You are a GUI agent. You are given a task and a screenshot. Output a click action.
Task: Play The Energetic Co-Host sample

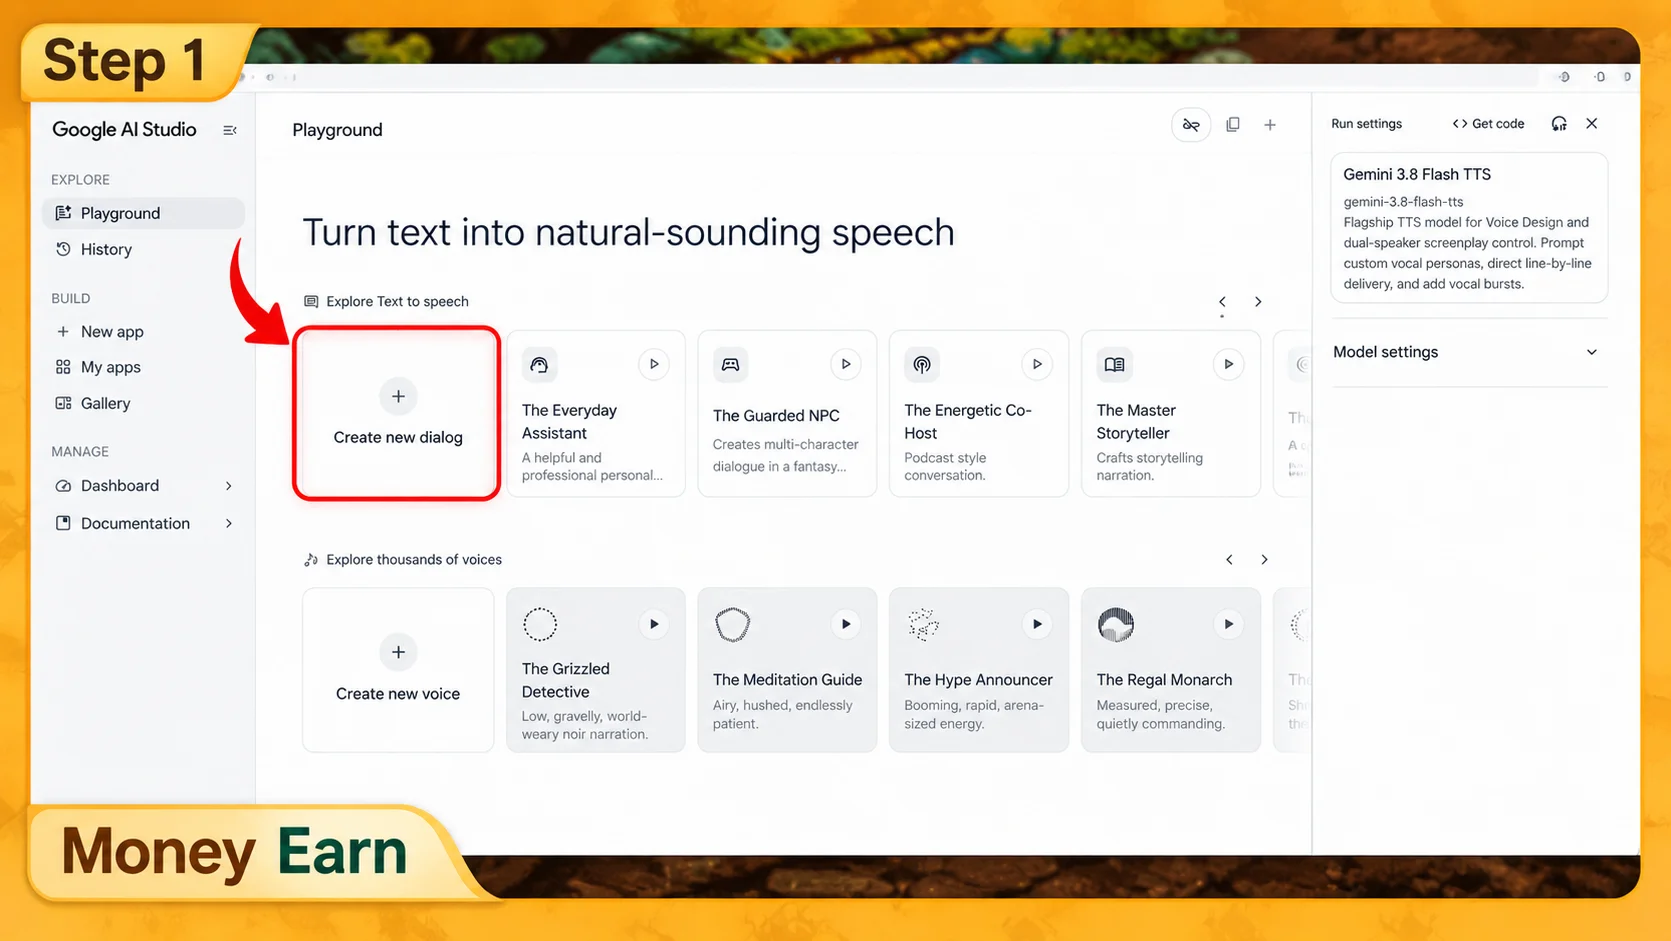click(x=1037, y=364)
